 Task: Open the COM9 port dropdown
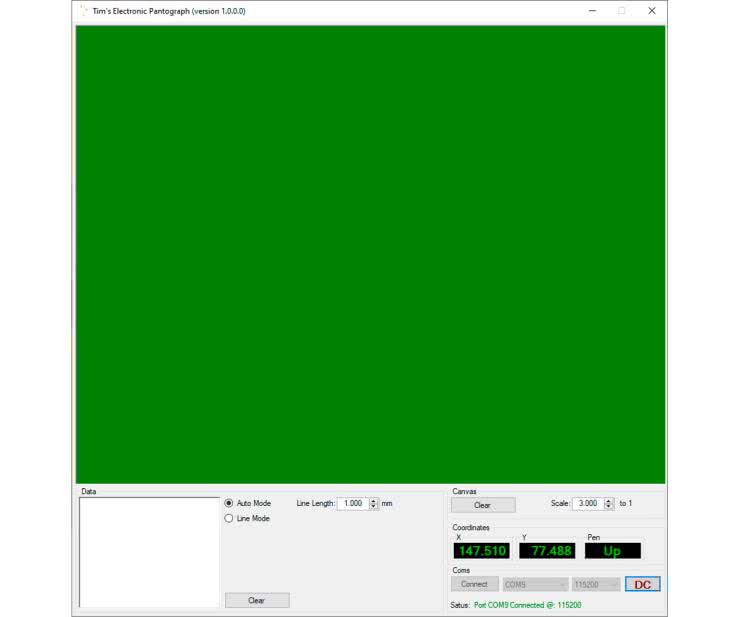(535, 584)
